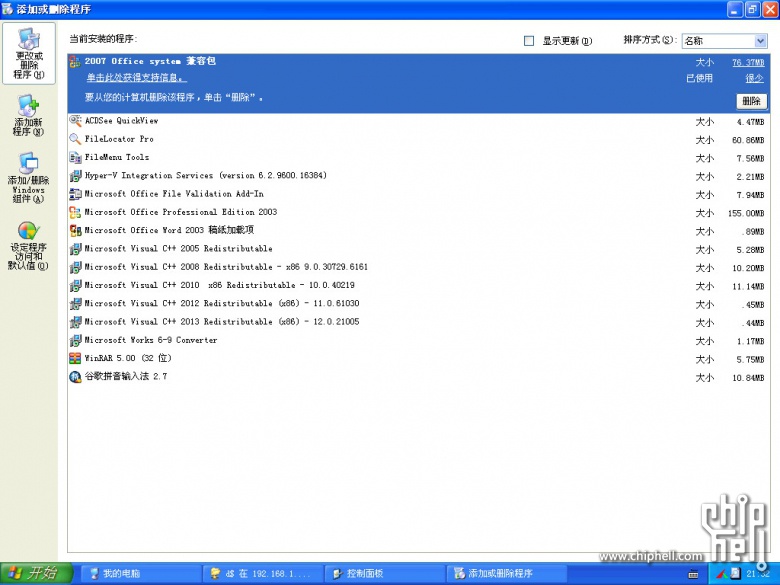The image size is (780, 585).
Task: Open the Start button on taskbar
Action: coord(36,574)
